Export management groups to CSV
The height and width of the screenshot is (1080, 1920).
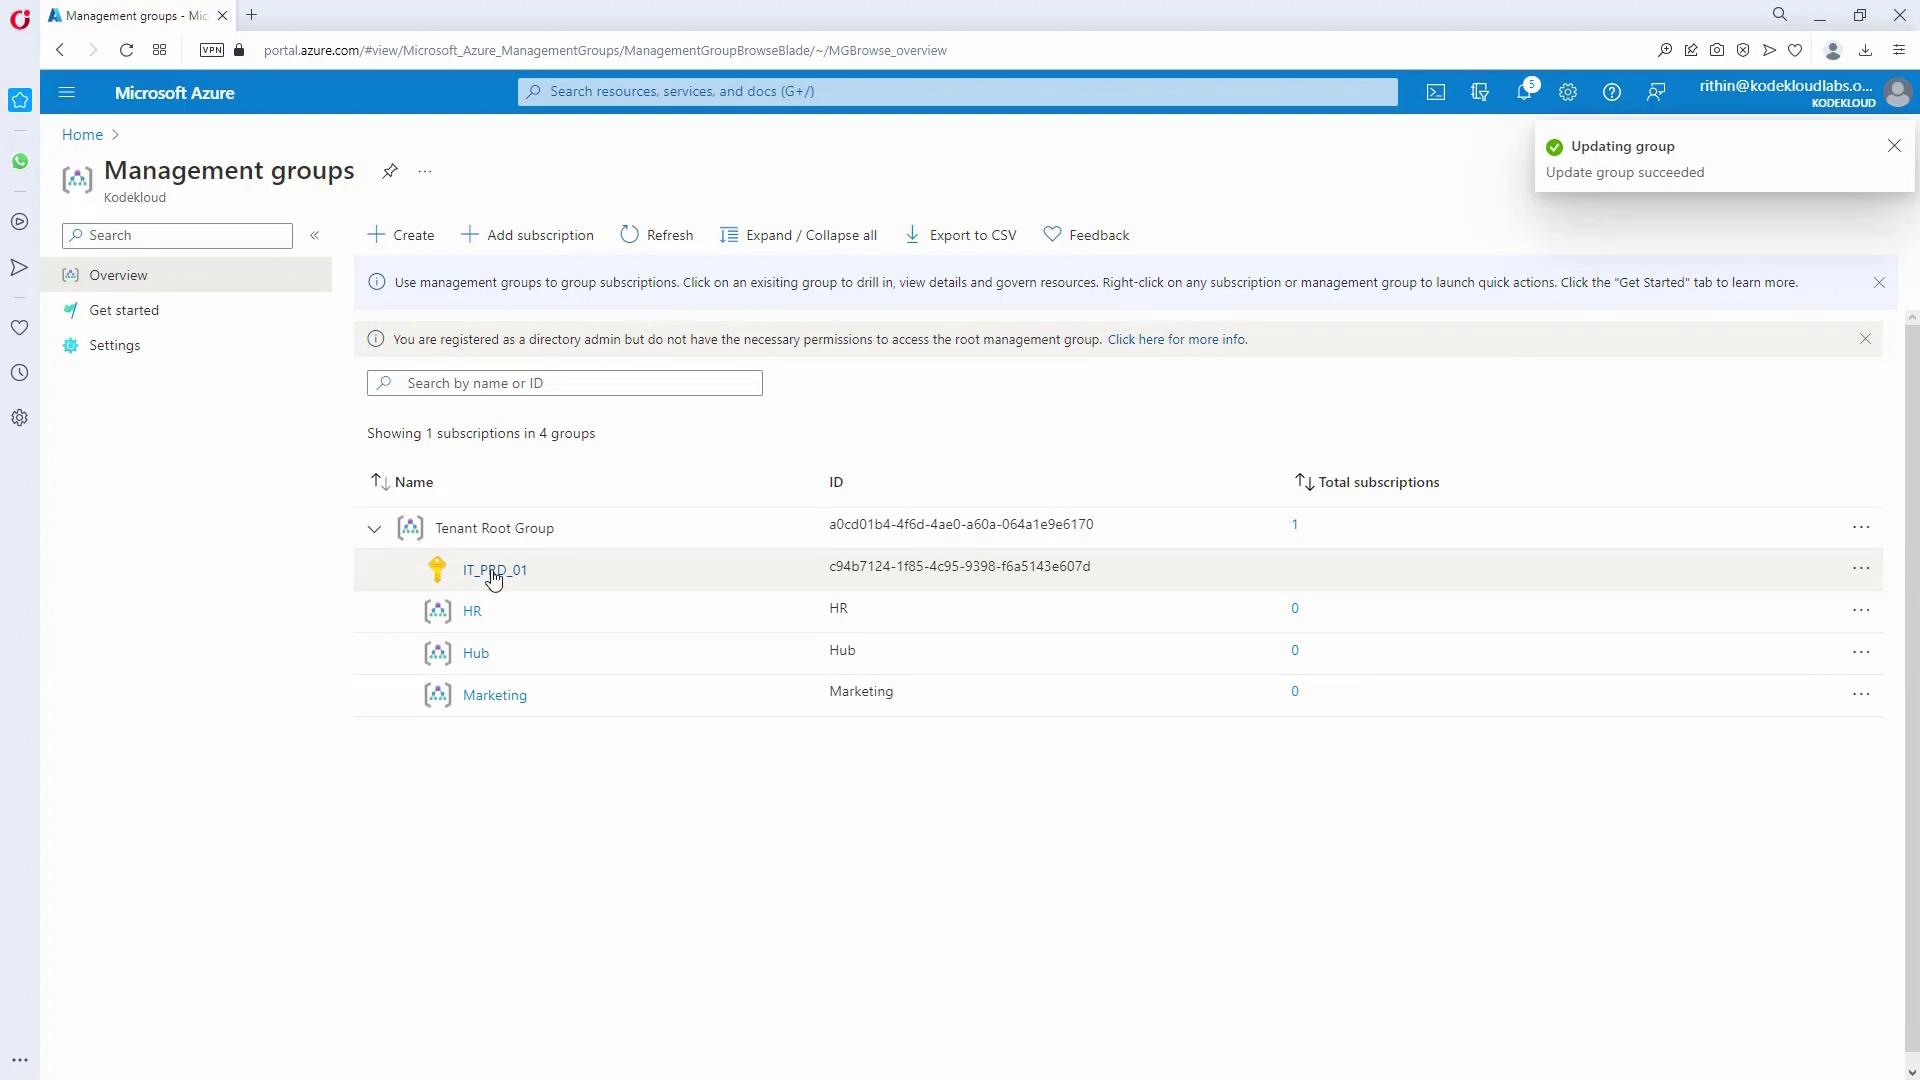(960, 235)
